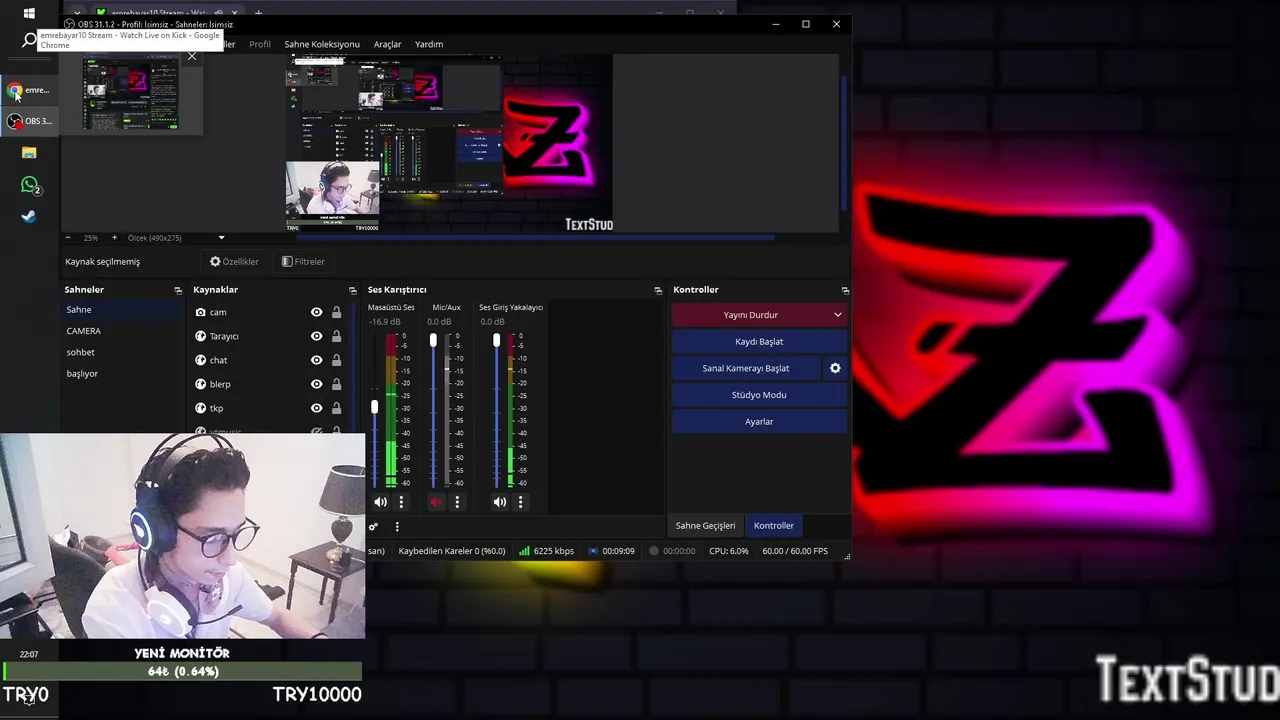Open File Explorer from the taskbar

29,153
